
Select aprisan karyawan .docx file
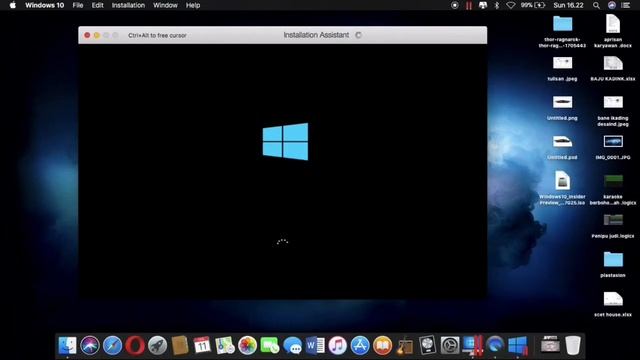613,24
